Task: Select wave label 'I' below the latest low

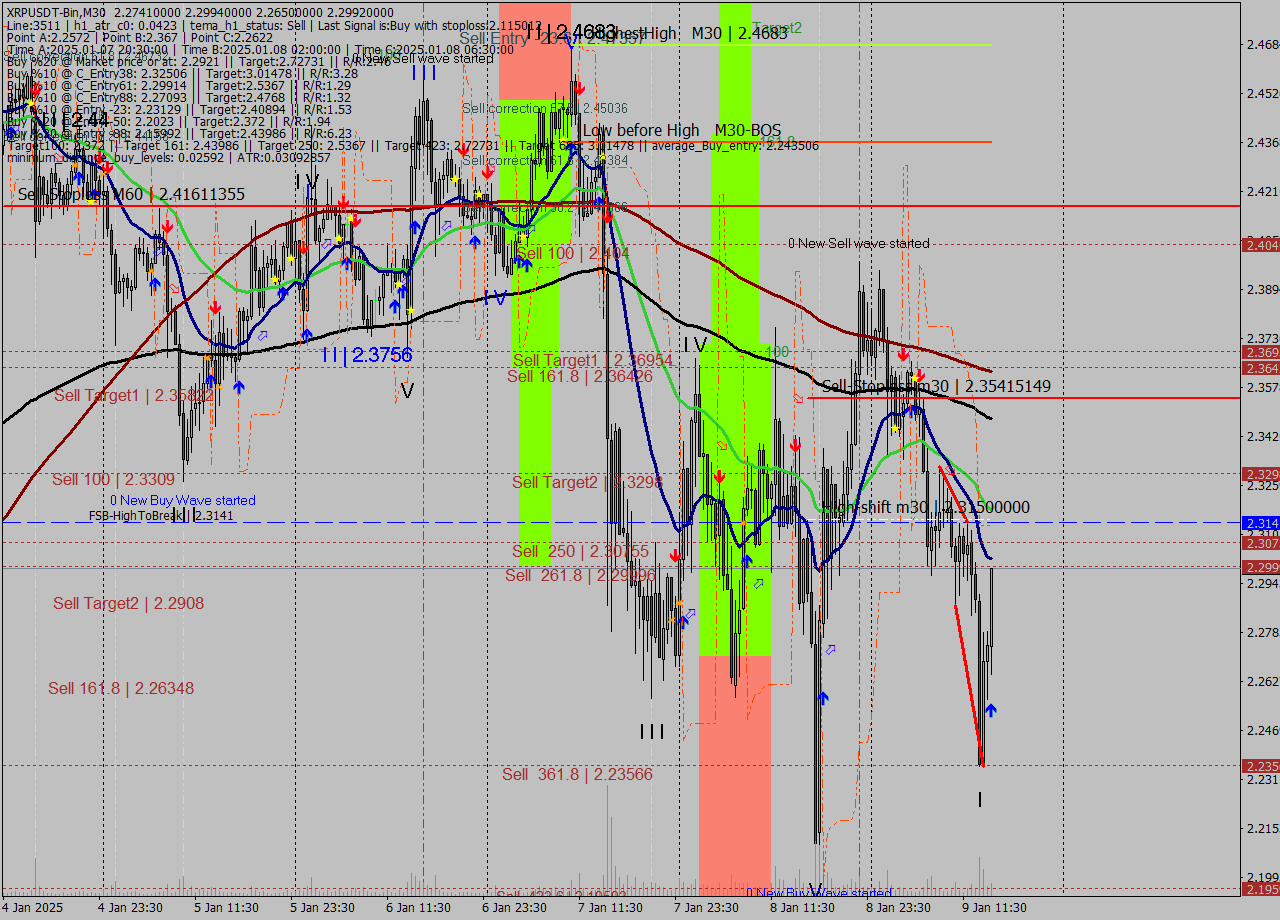Action: point(980,800)
